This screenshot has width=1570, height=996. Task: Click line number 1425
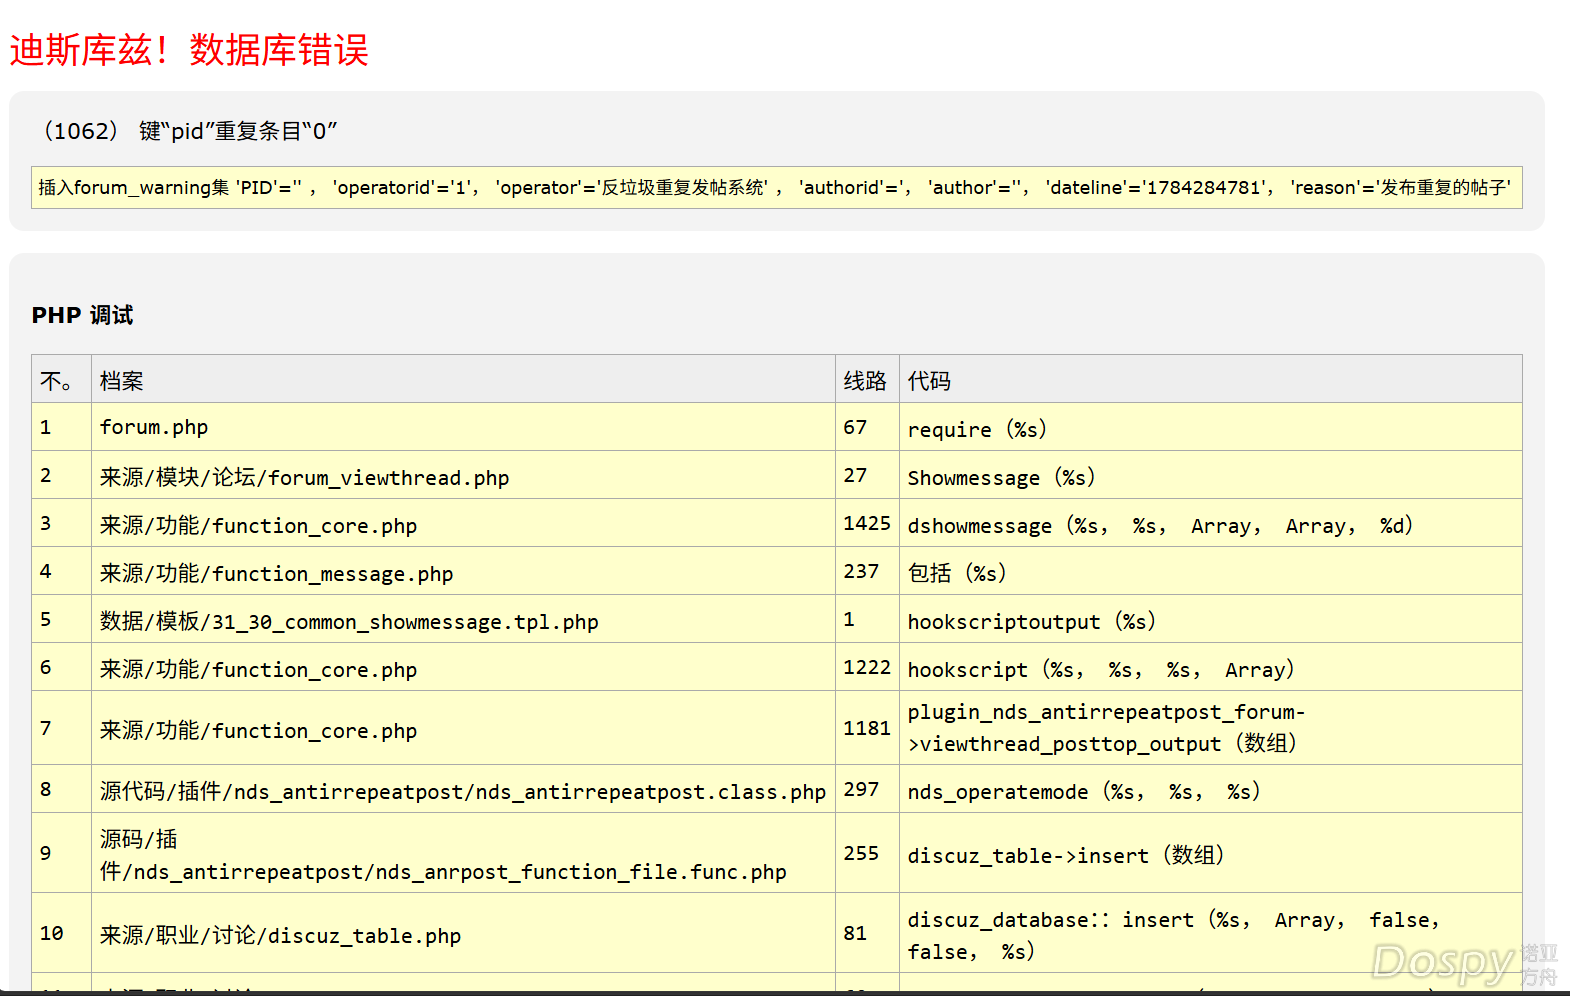pos(867,523)
